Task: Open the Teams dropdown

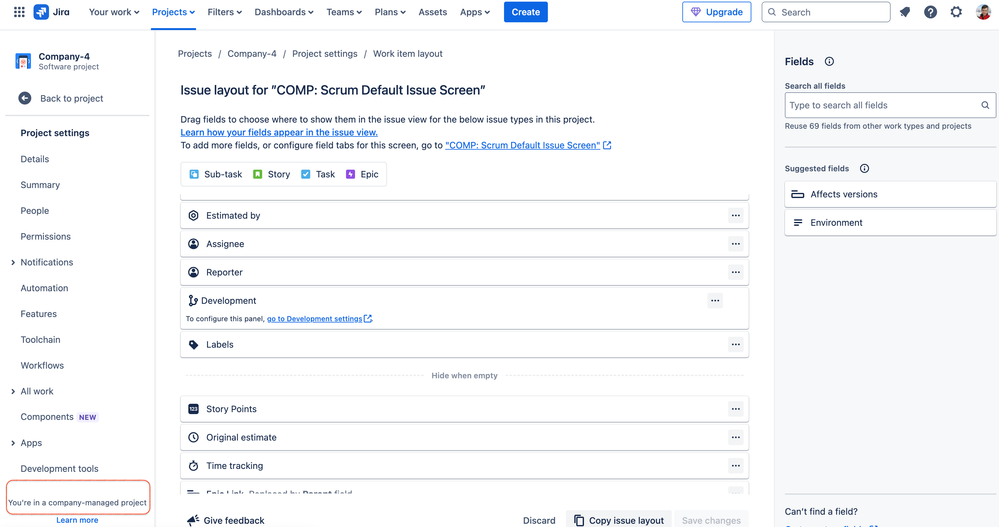Action: [344, 12]
